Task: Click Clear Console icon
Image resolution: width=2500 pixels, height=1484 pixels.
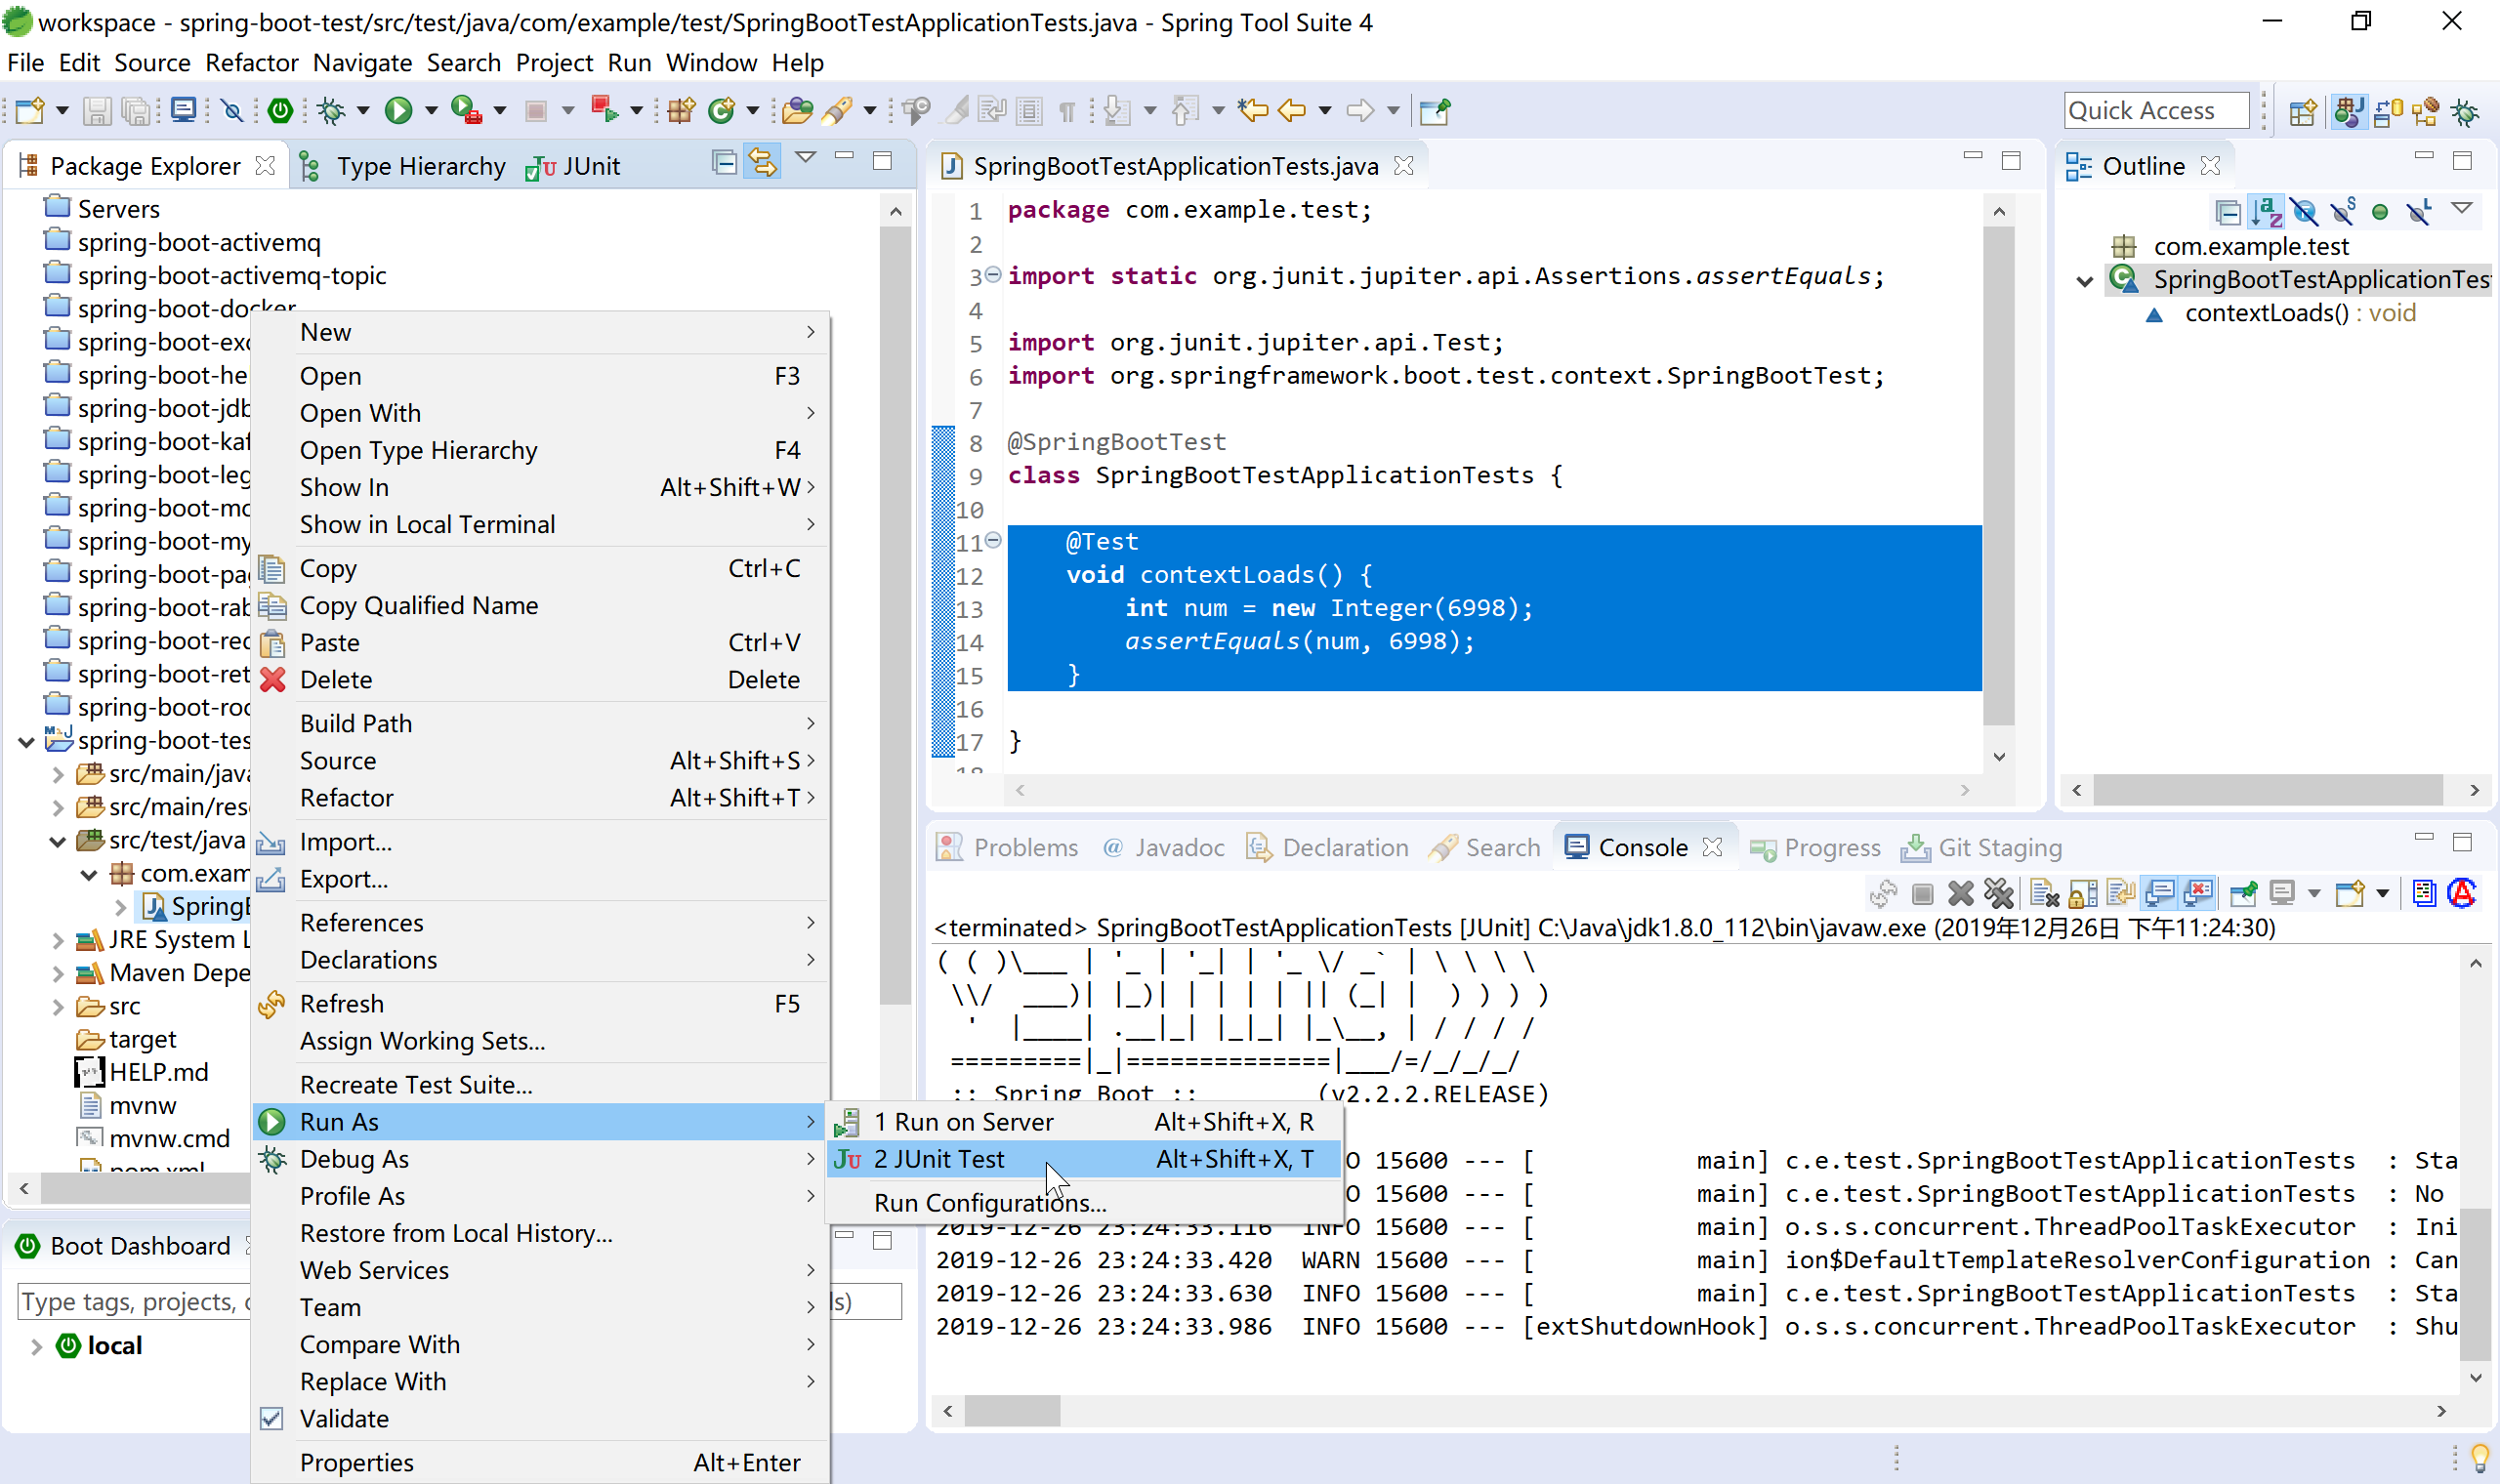Action: [2044, 893]
